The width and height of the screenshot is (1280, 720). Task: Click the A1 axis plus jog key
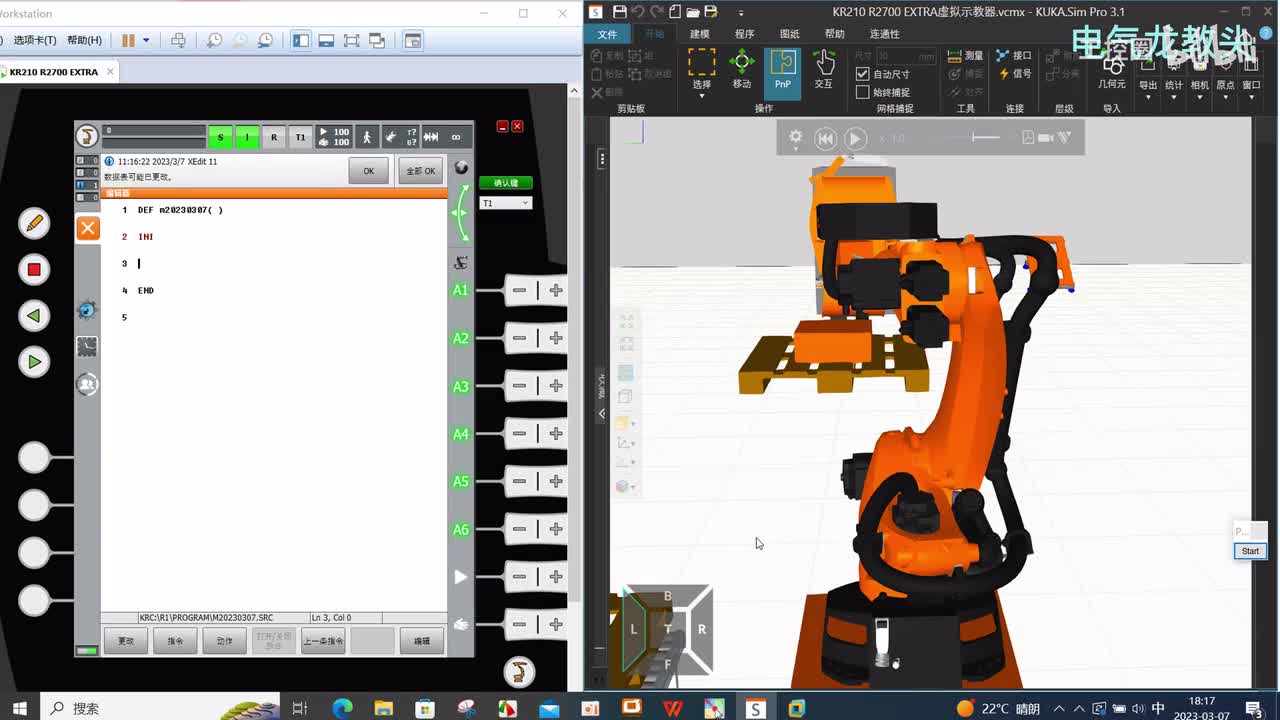(556, 290)
